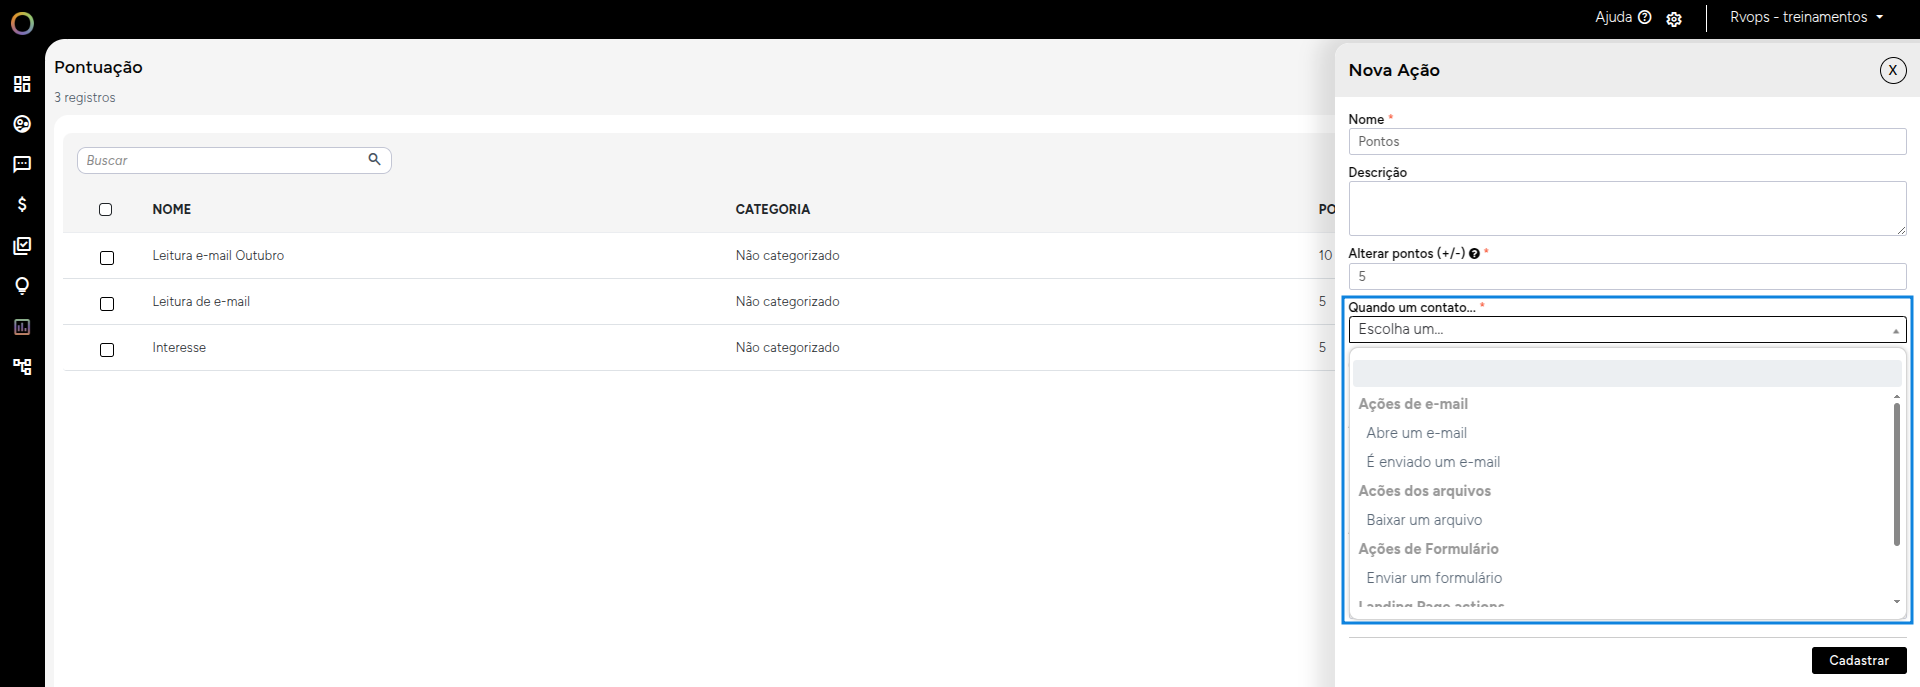Click the settings gear icon
Image resolution: width=1920 pixels, height=687 pixels.
pos(1674,19)
